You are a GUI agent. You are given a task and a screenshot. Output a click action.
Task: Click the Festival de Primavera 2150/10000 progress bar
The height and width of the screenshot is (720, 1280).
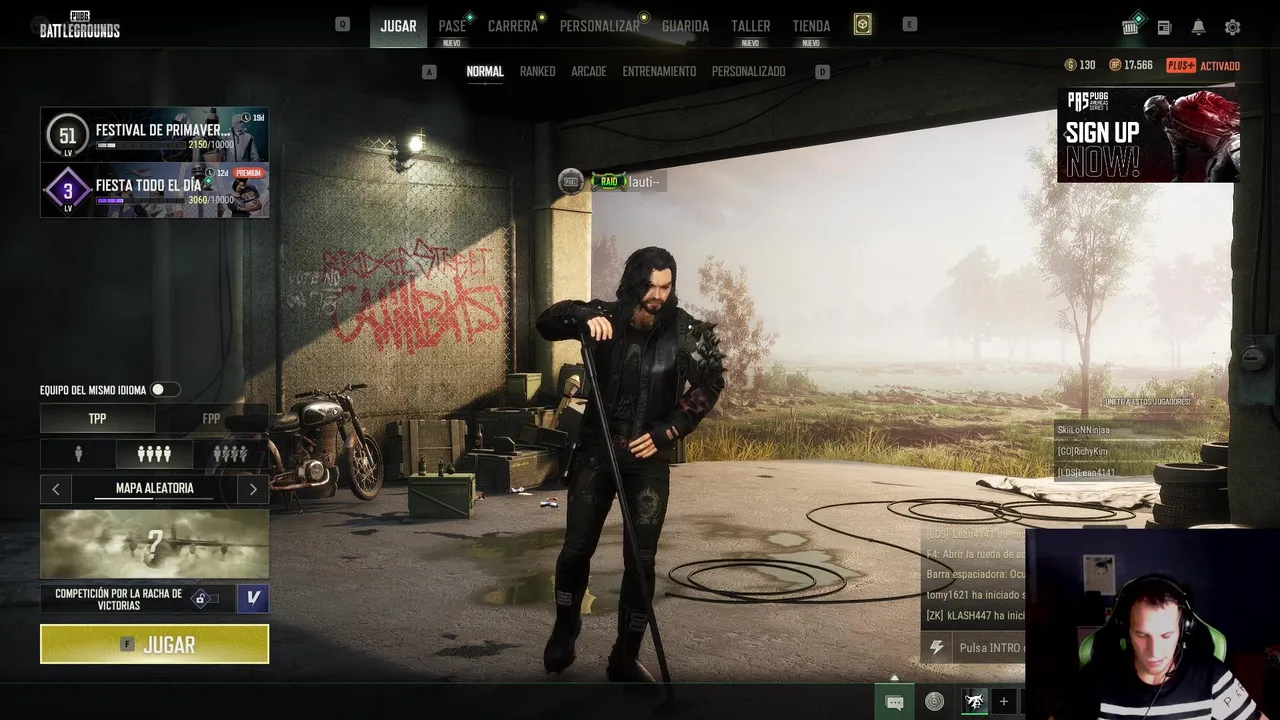pyautogui.click(x=140, y=145)
